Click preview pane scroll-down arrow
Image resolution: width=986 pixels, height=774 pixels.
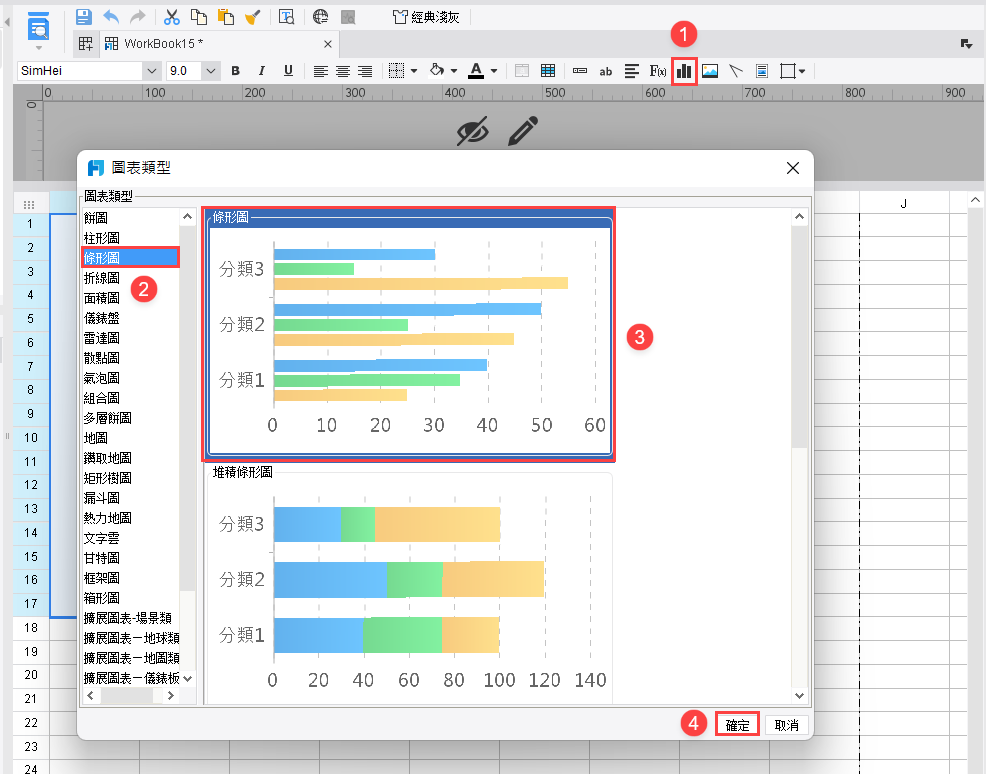pyautogui.click(x=799, y=695)
